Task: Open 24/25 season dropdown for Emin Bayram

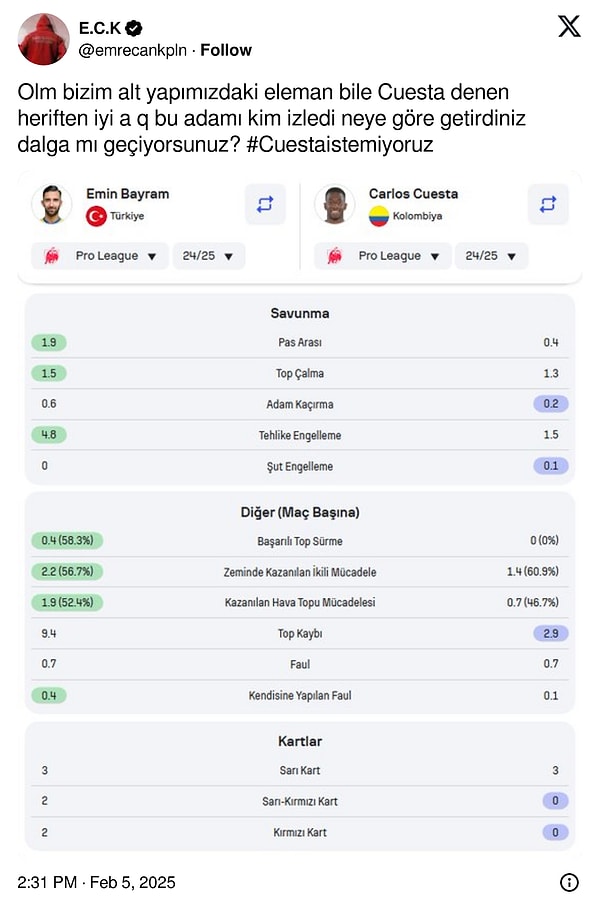Action: 209,256
